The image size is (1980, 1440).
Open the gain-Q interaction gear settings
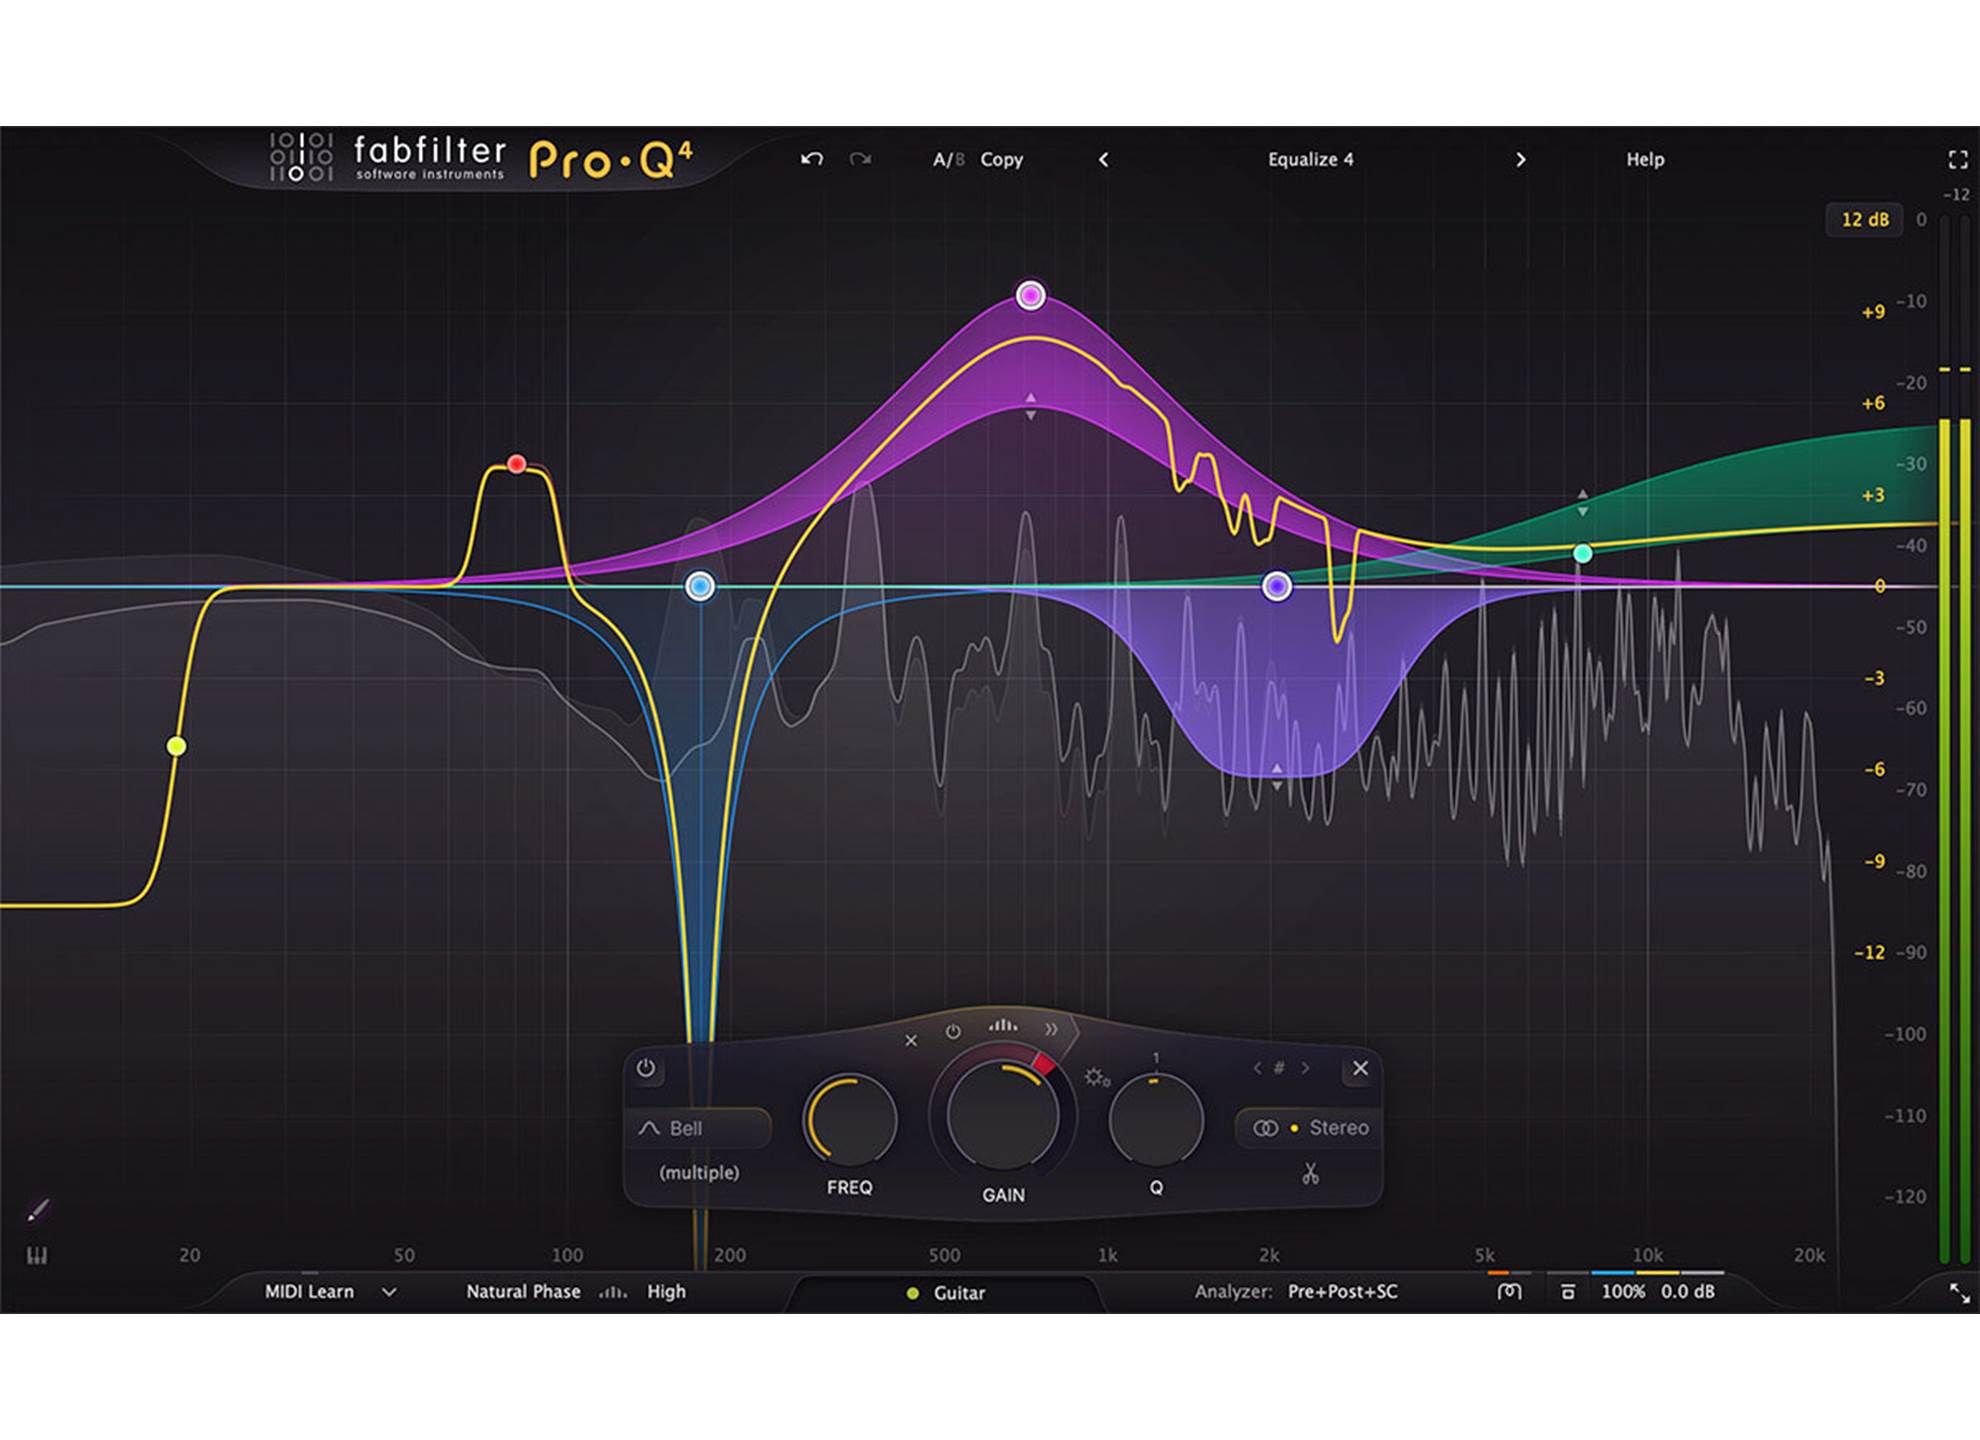[1096, 1077]
